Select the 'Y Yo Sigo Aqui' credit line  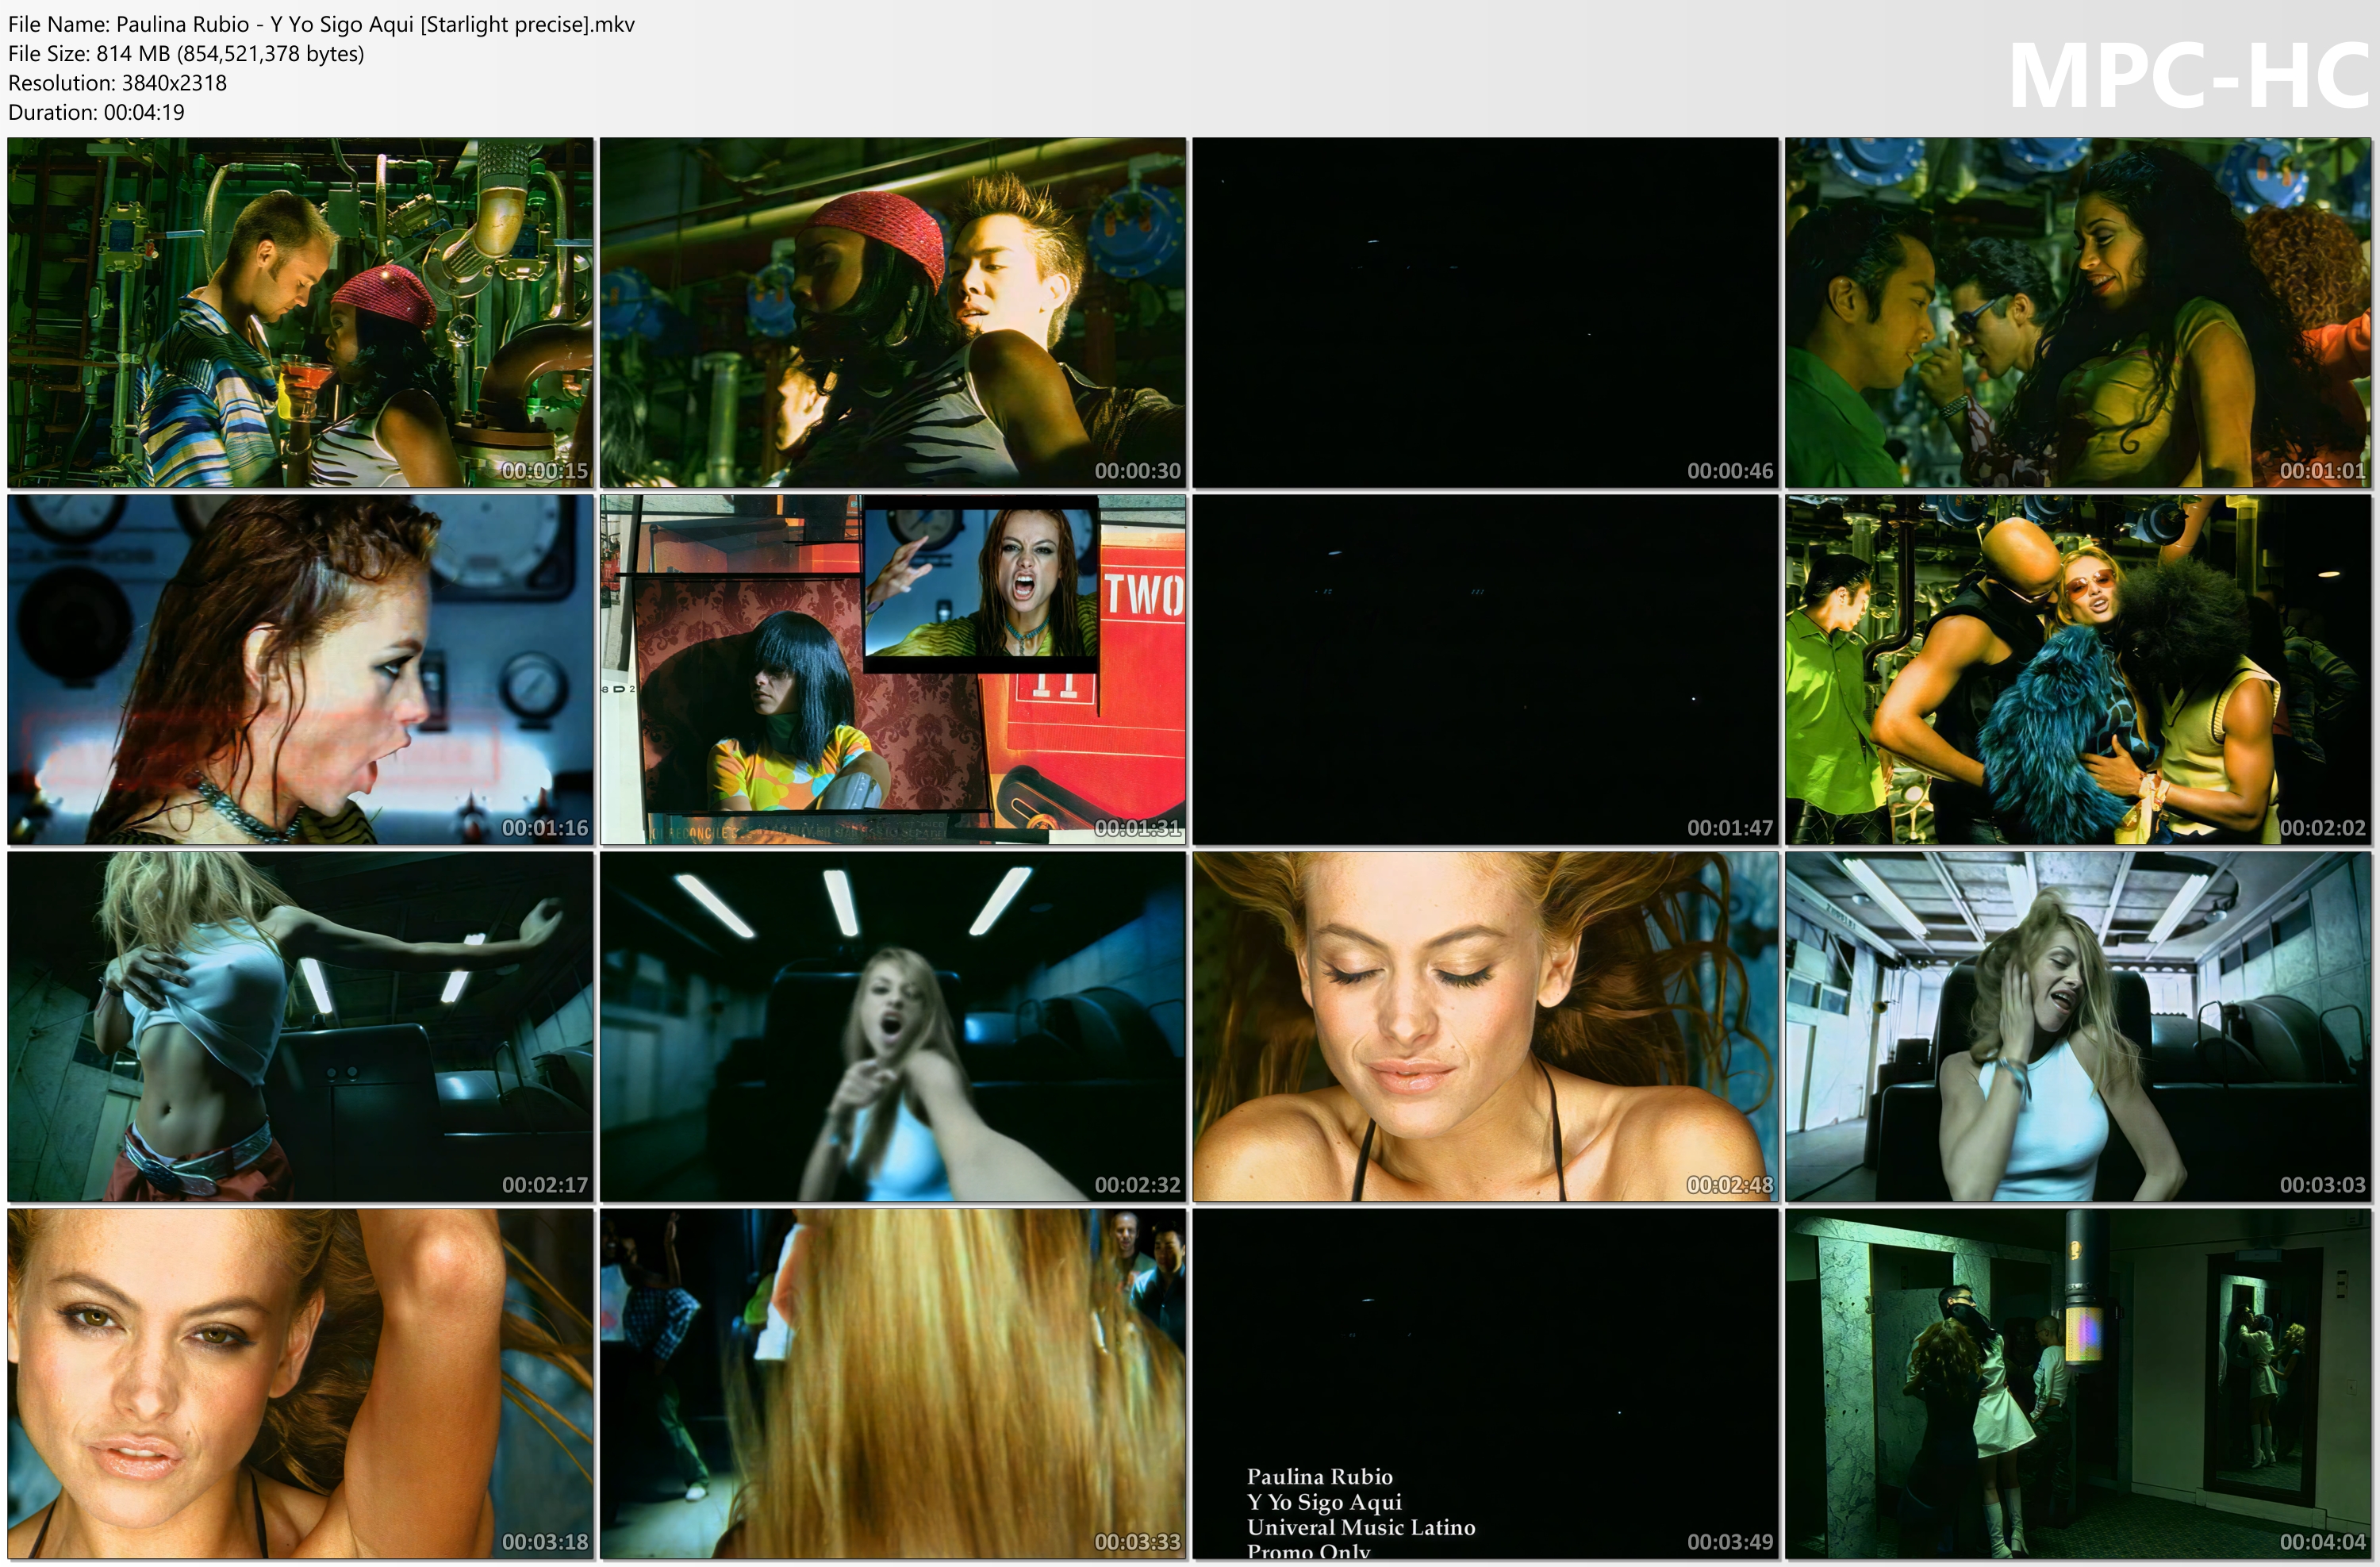1324,1502
